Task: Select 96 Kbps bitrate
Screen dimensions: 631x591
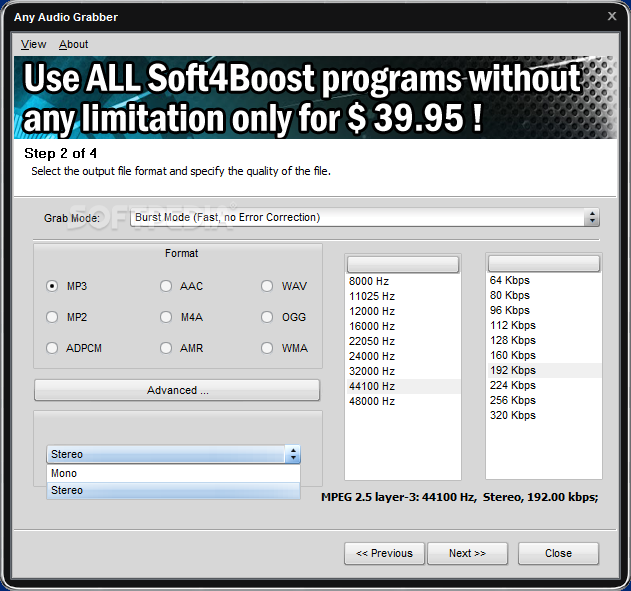Action: tap(544, 310)
